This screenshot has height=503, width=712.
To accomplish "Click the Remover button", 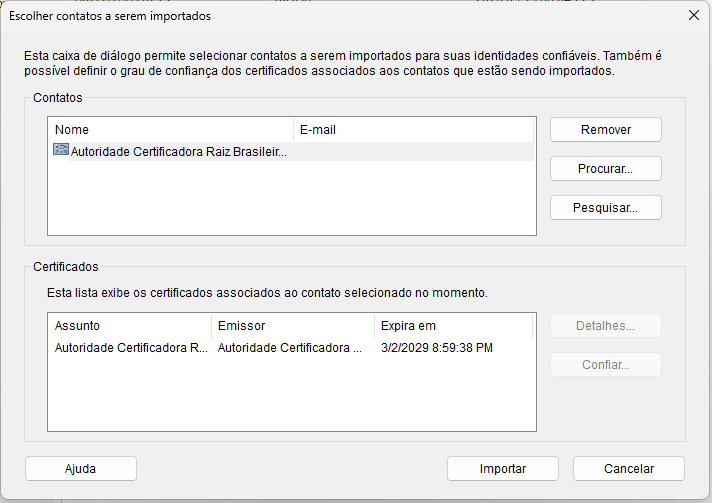I will point(606,130).
